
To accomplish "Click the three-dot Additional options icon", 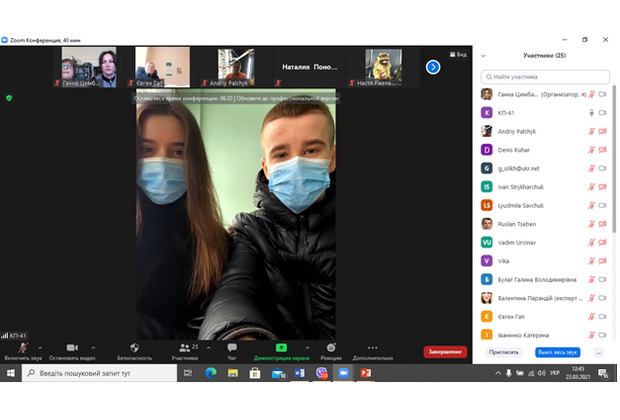I will 373,347.
